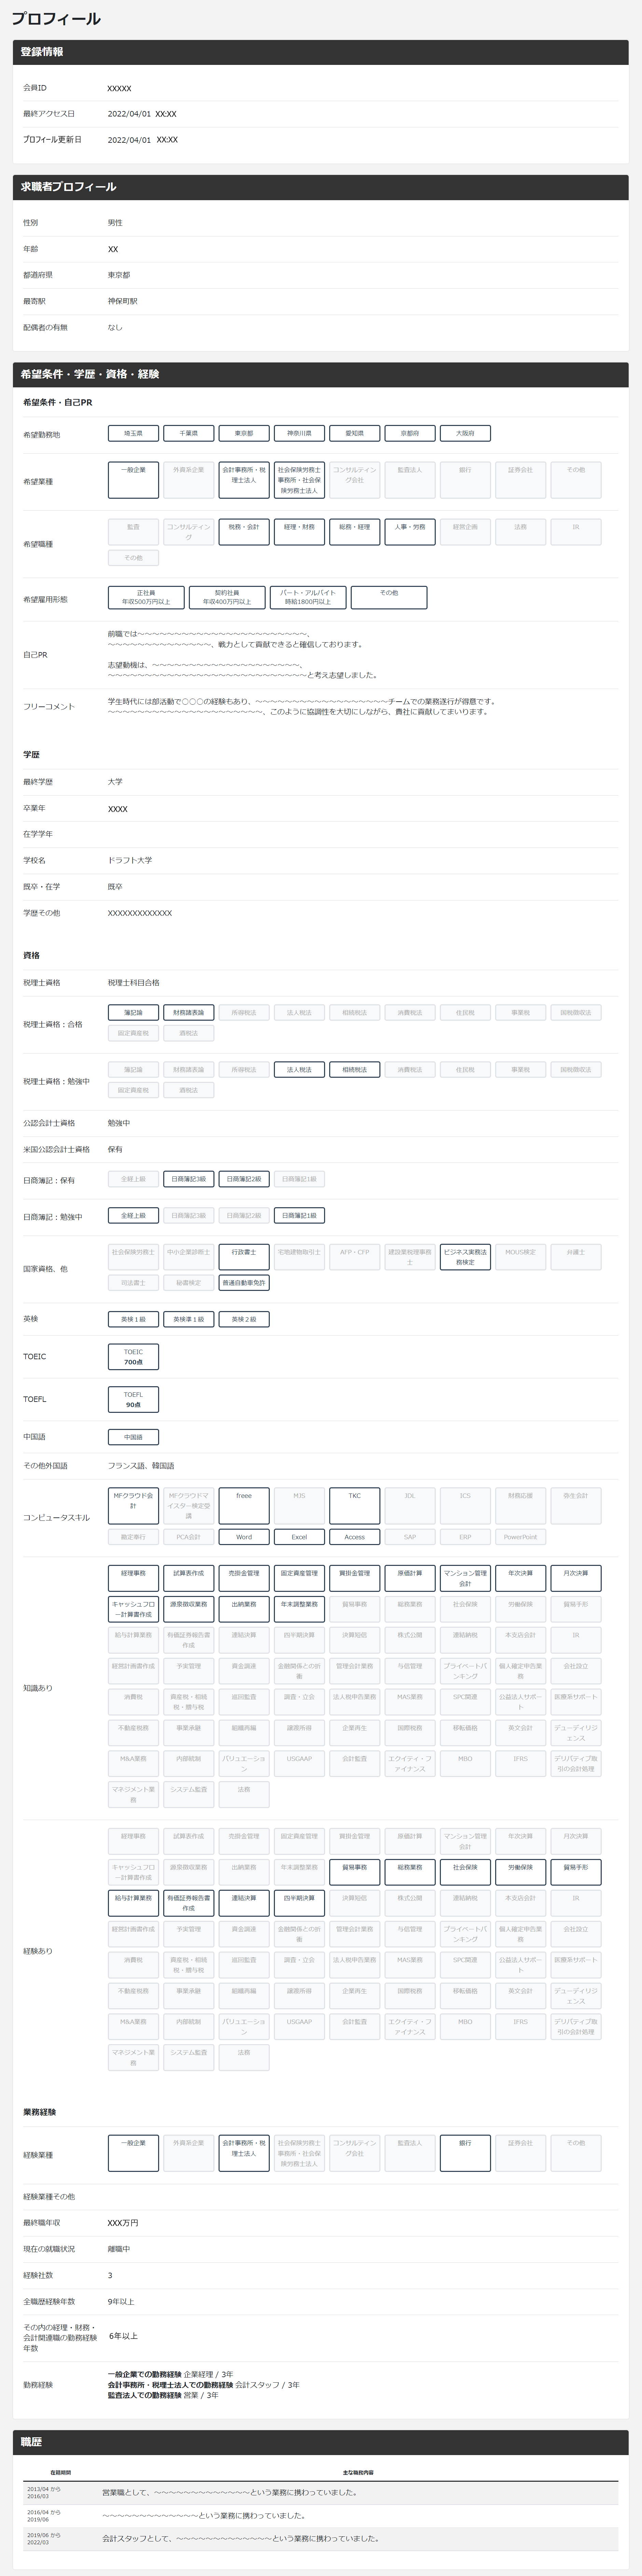Click the nearest station value 神保町駅
Viewport: 642px width, 2576px height.
click(123, 301)
